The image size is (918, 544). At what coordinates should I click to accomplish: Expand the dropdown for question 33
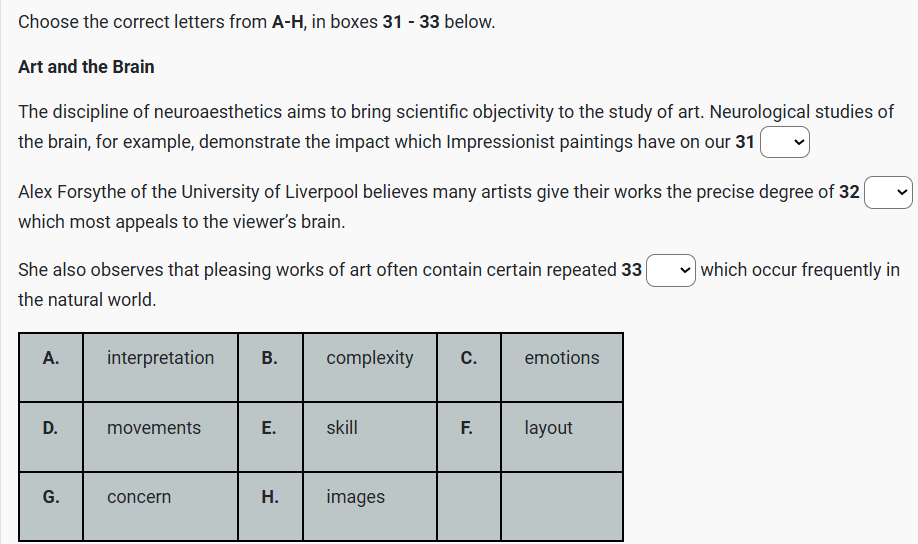[671, 270]
